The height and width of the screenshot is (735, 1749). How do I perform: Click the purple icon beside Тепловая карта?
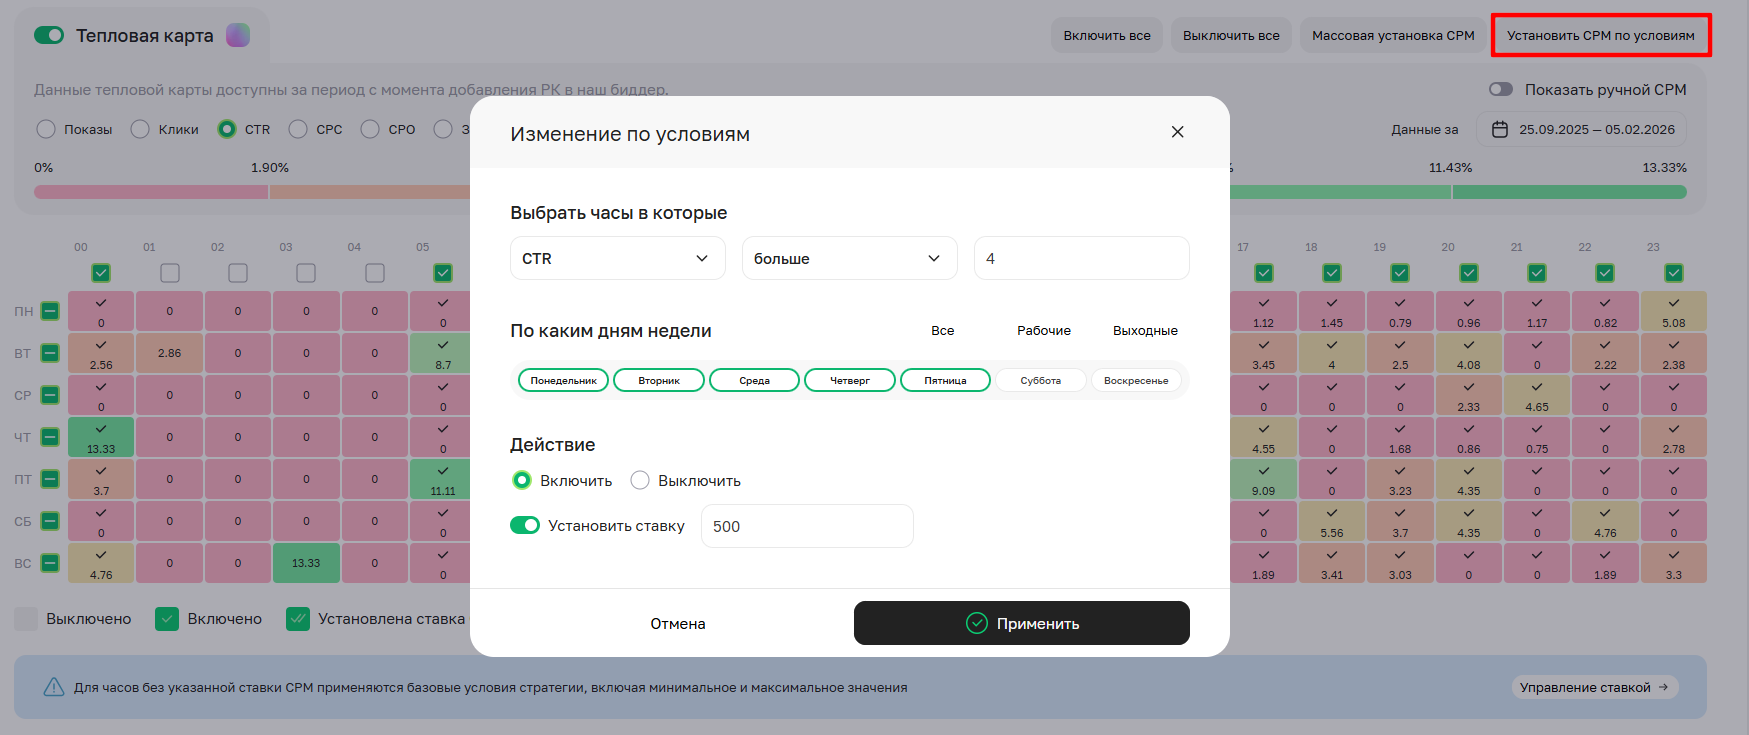click(x=238, y=36)
